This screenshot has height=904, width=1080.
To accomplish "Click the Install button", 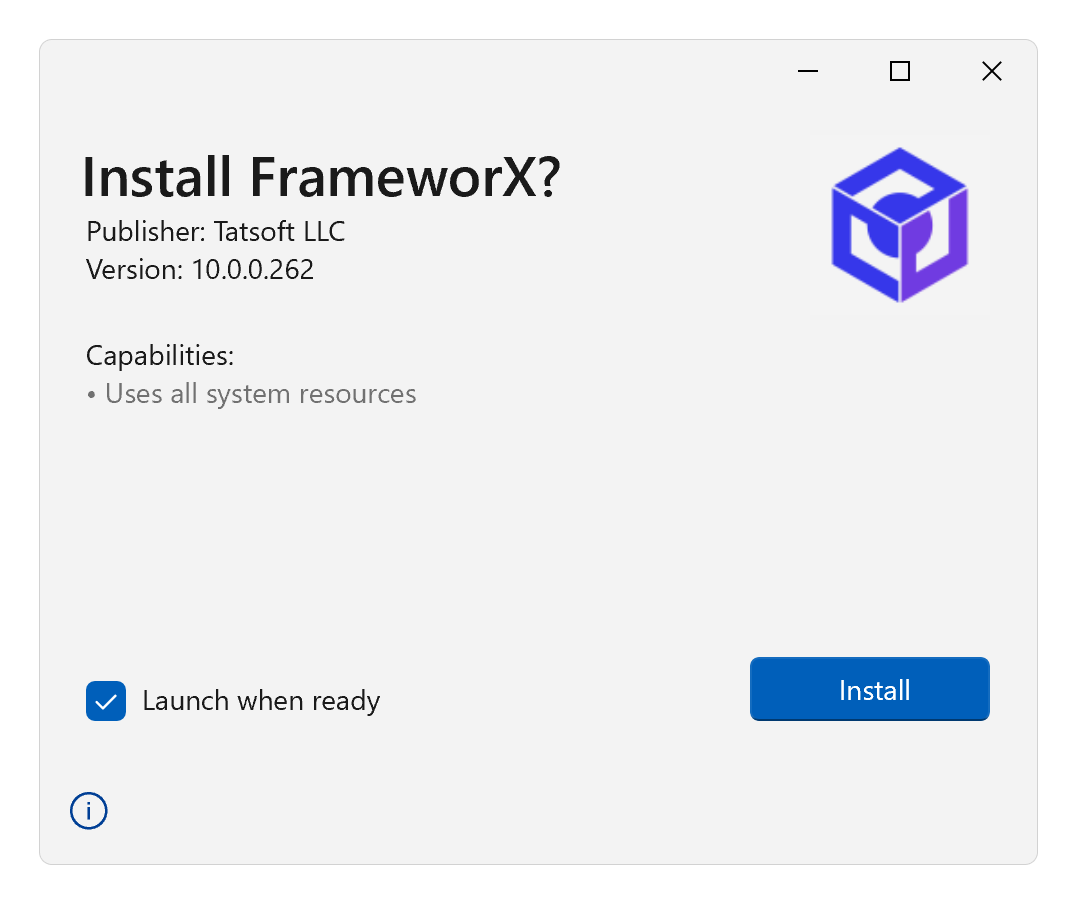I will pos(870,689).
